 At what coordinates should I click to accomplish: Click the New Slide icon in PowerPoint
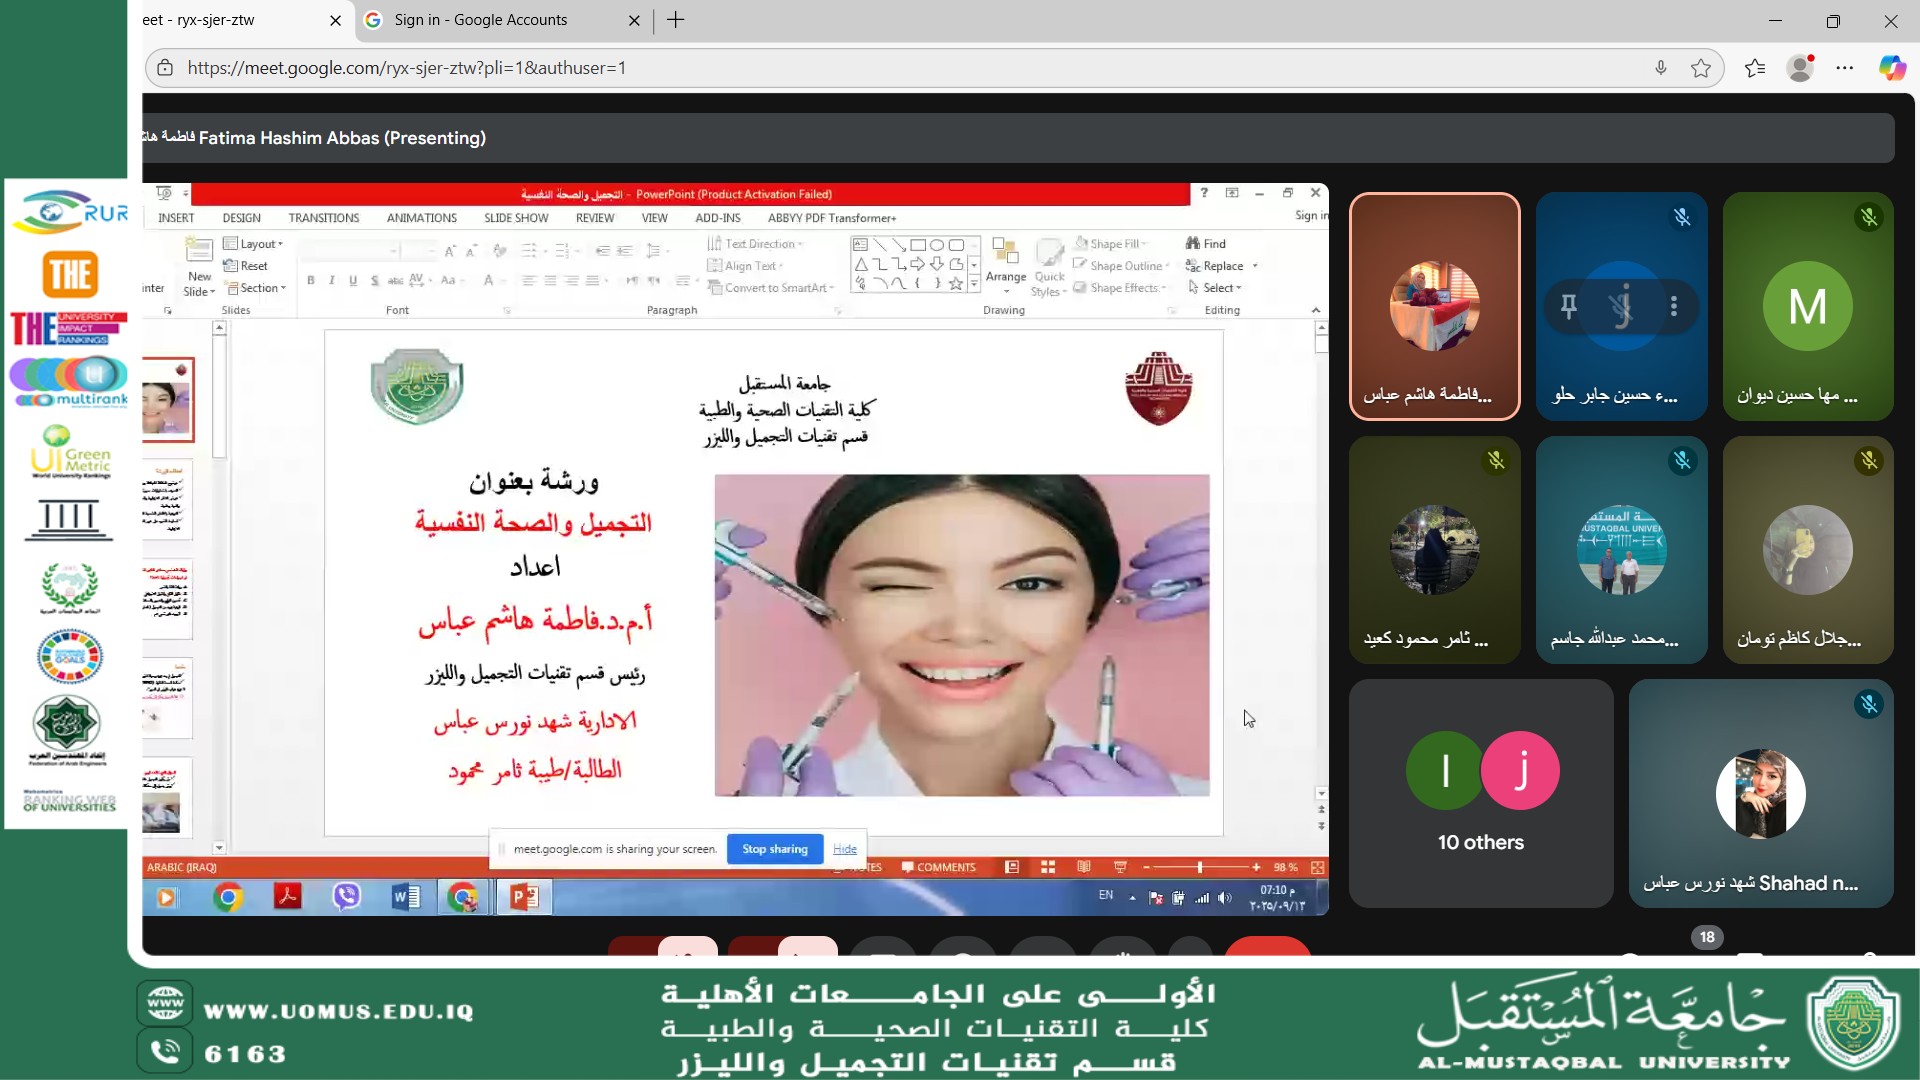[x=199, y=251]
